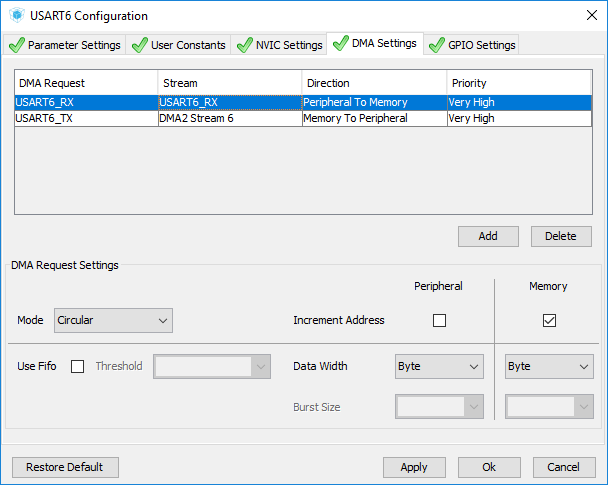Open the NVIC Settings tab
The image size is (608, 485).
(x=279, y=45)
